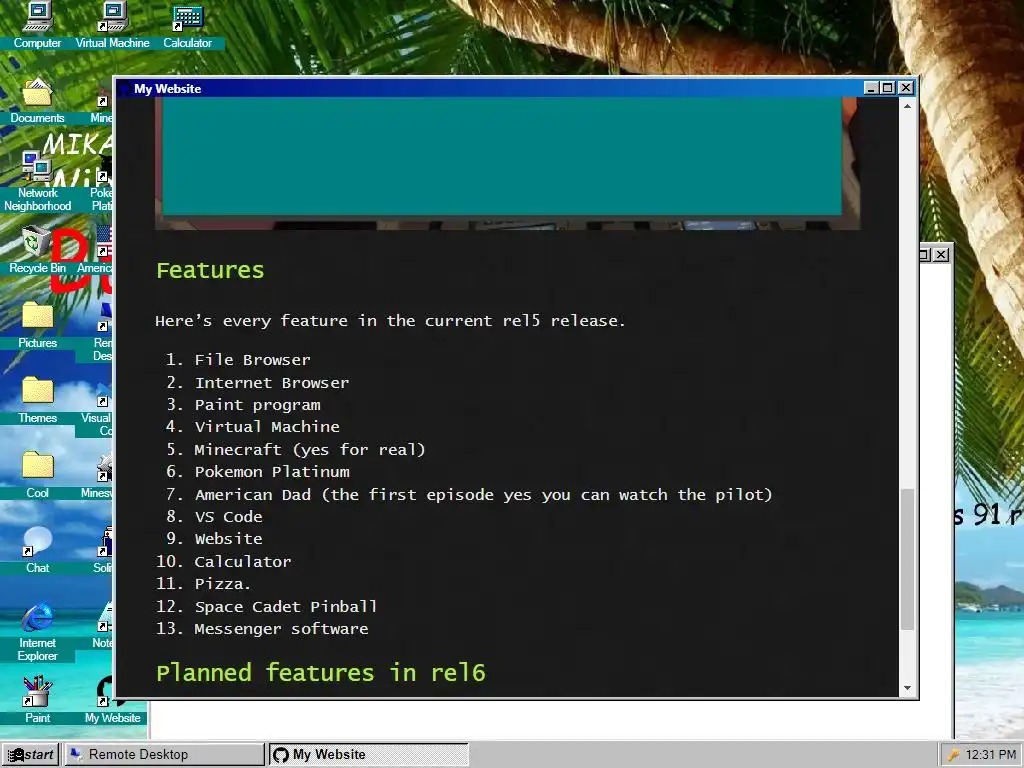Click scrollbar up arrow in My Website window
This screenshot has height=768, width=1024.
[907, 106]
